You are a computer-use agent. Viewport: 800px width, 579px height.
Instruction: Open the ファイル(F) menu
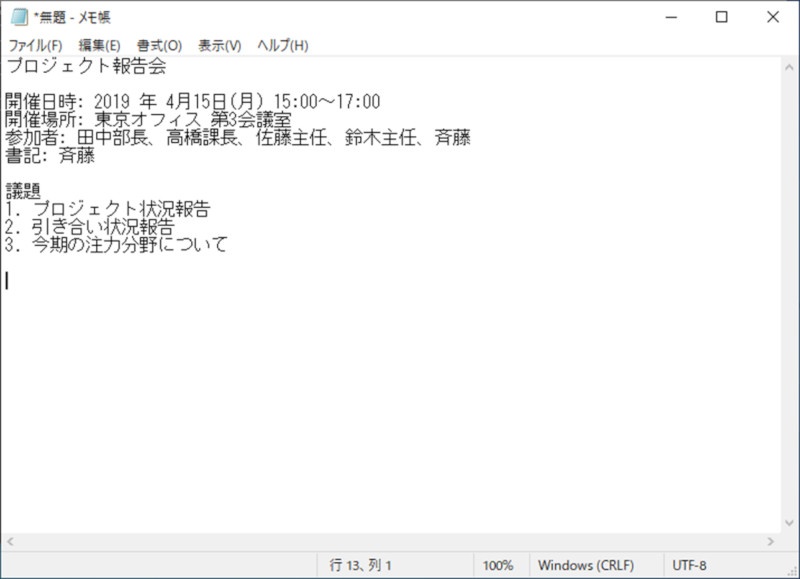[x=35, y=46]
